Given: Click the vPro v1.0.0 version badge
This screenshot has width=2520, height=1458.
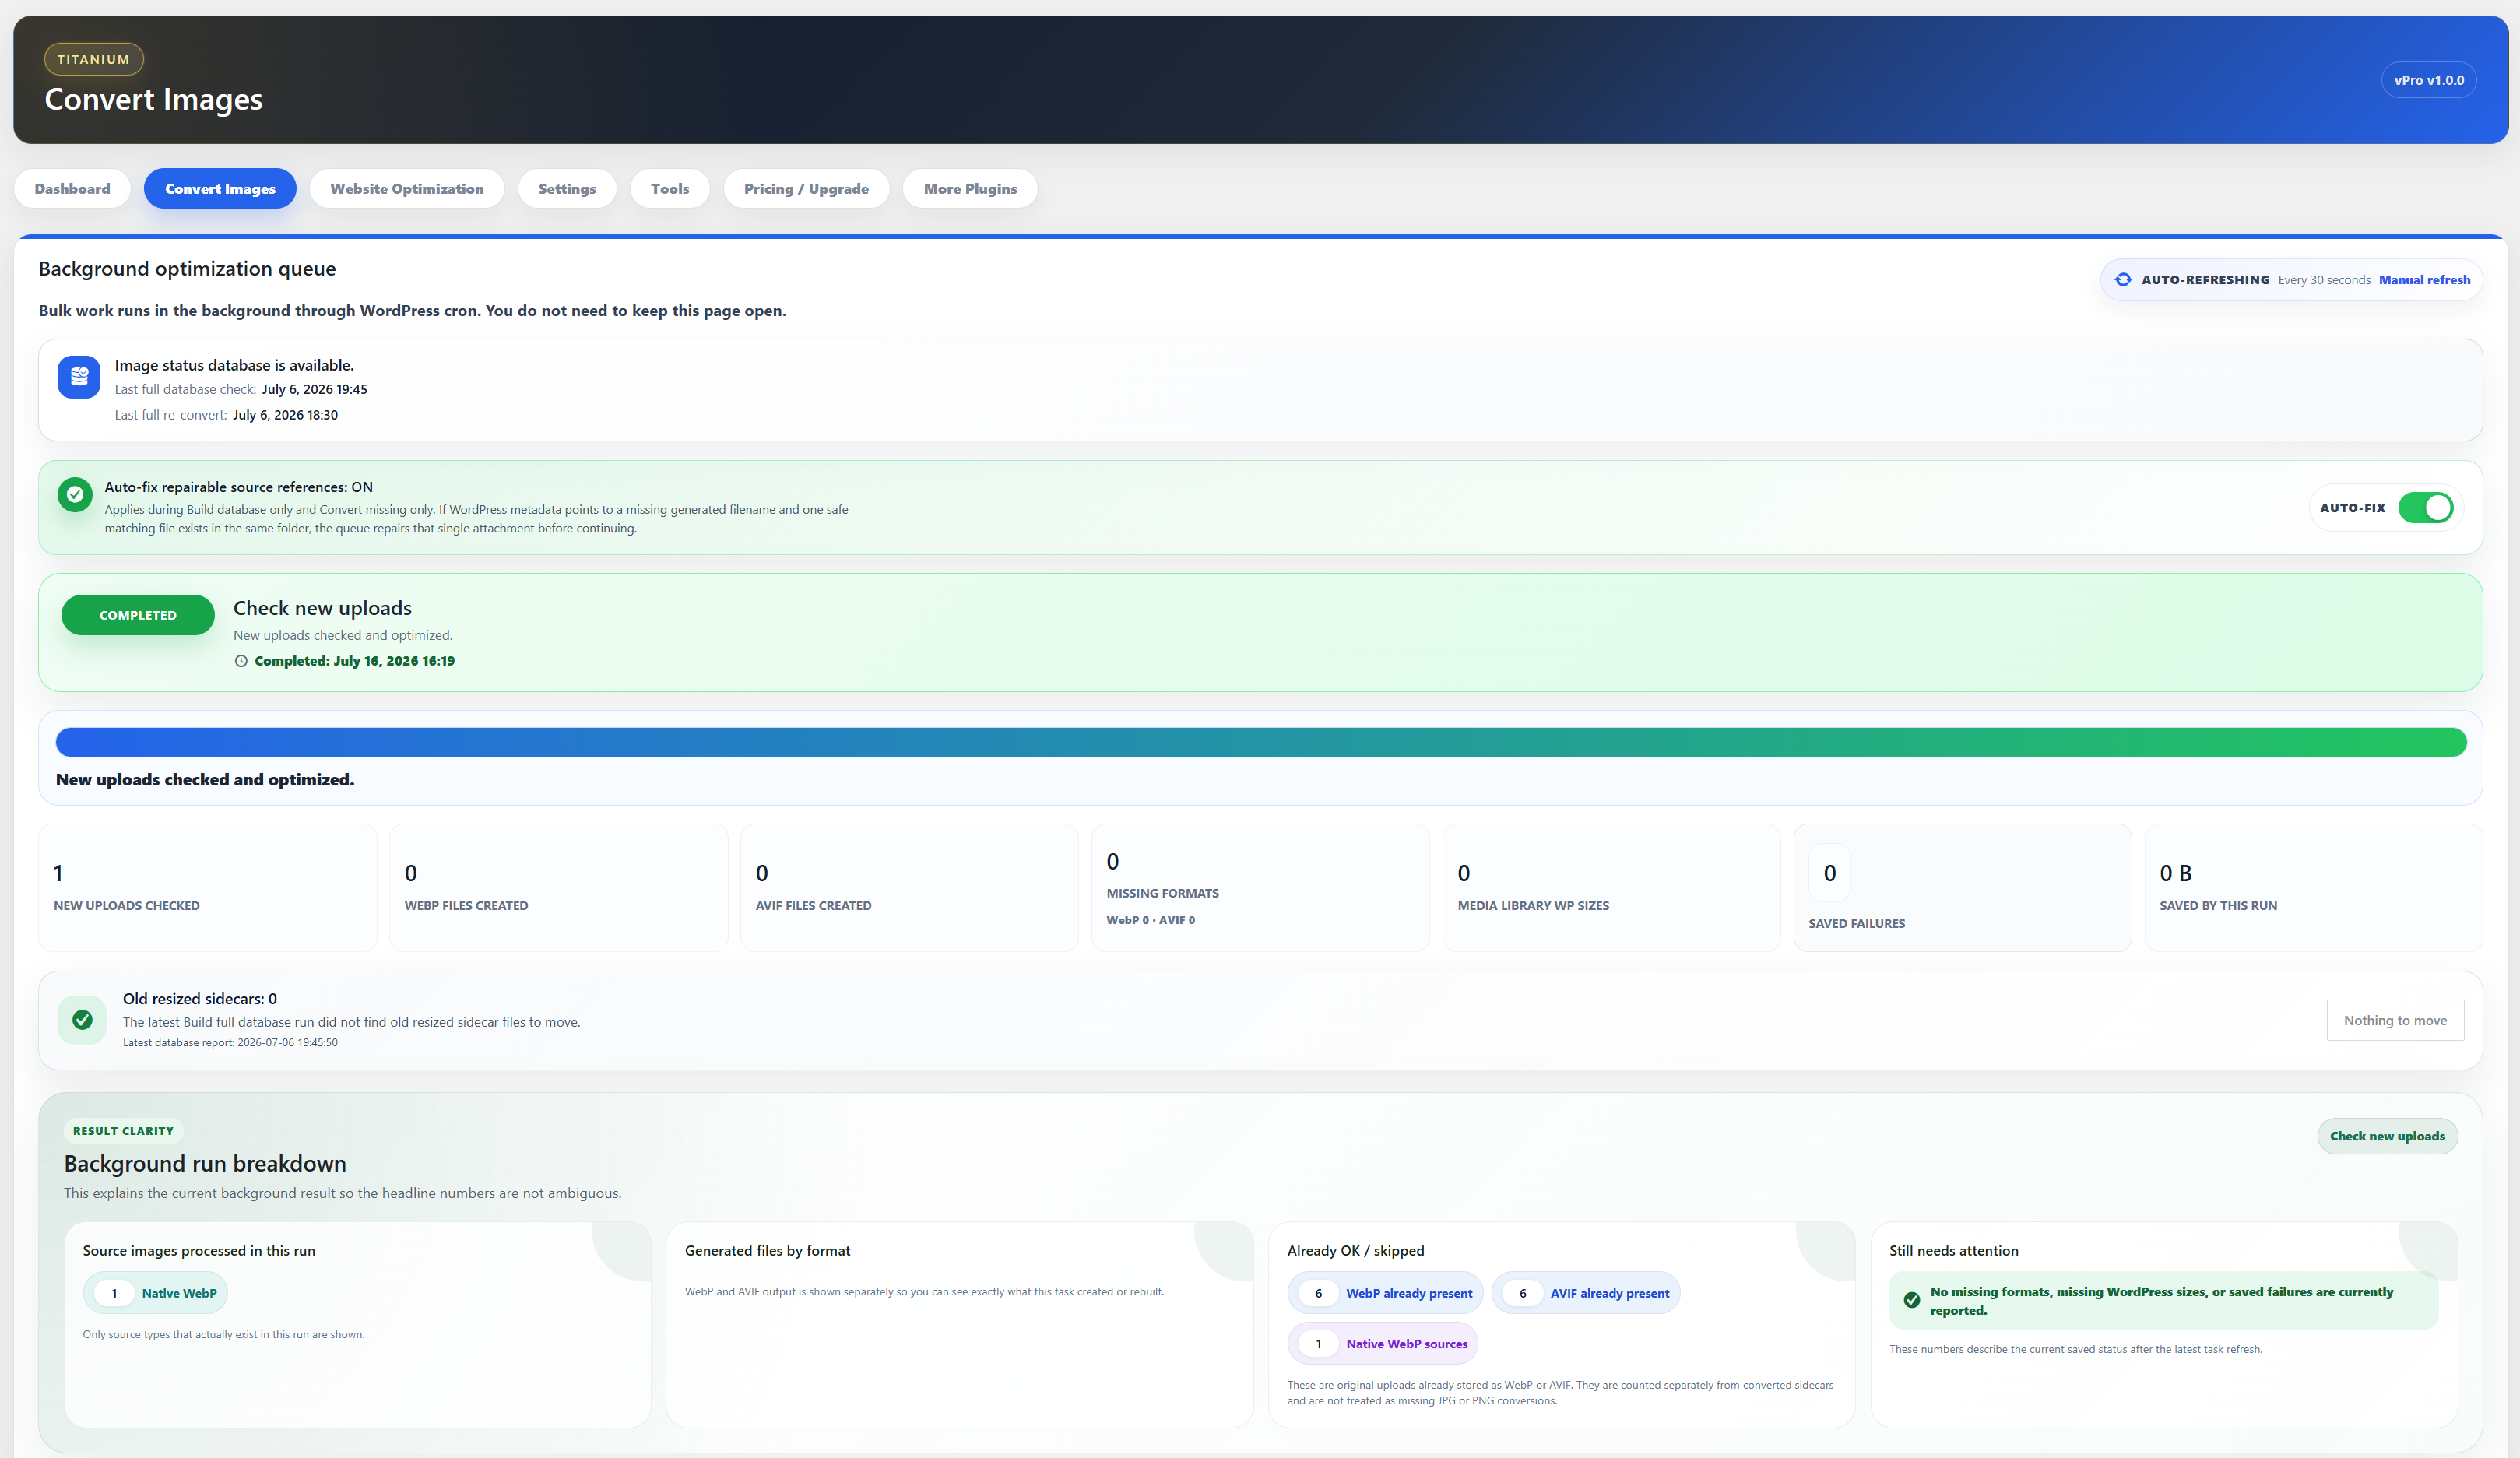Looking at the screenshot, I should tap(2429, 80).
